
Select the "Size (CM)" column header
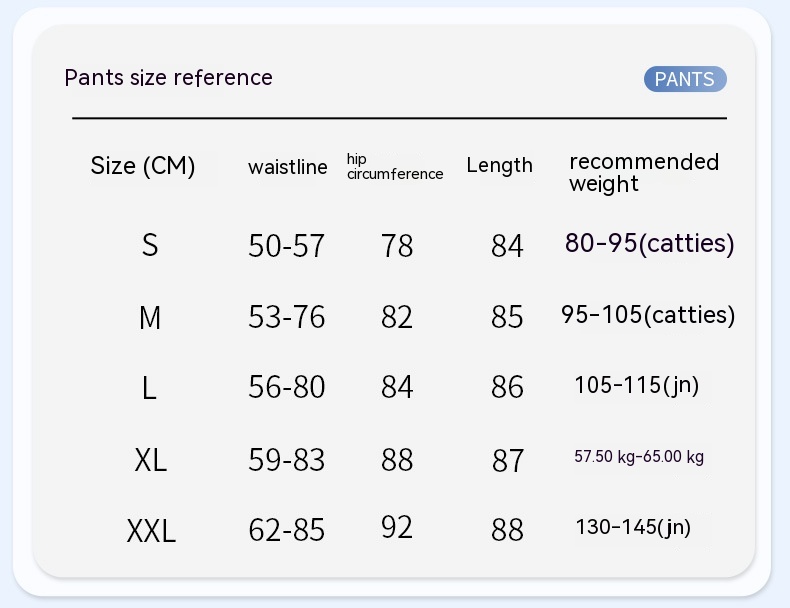143,166
